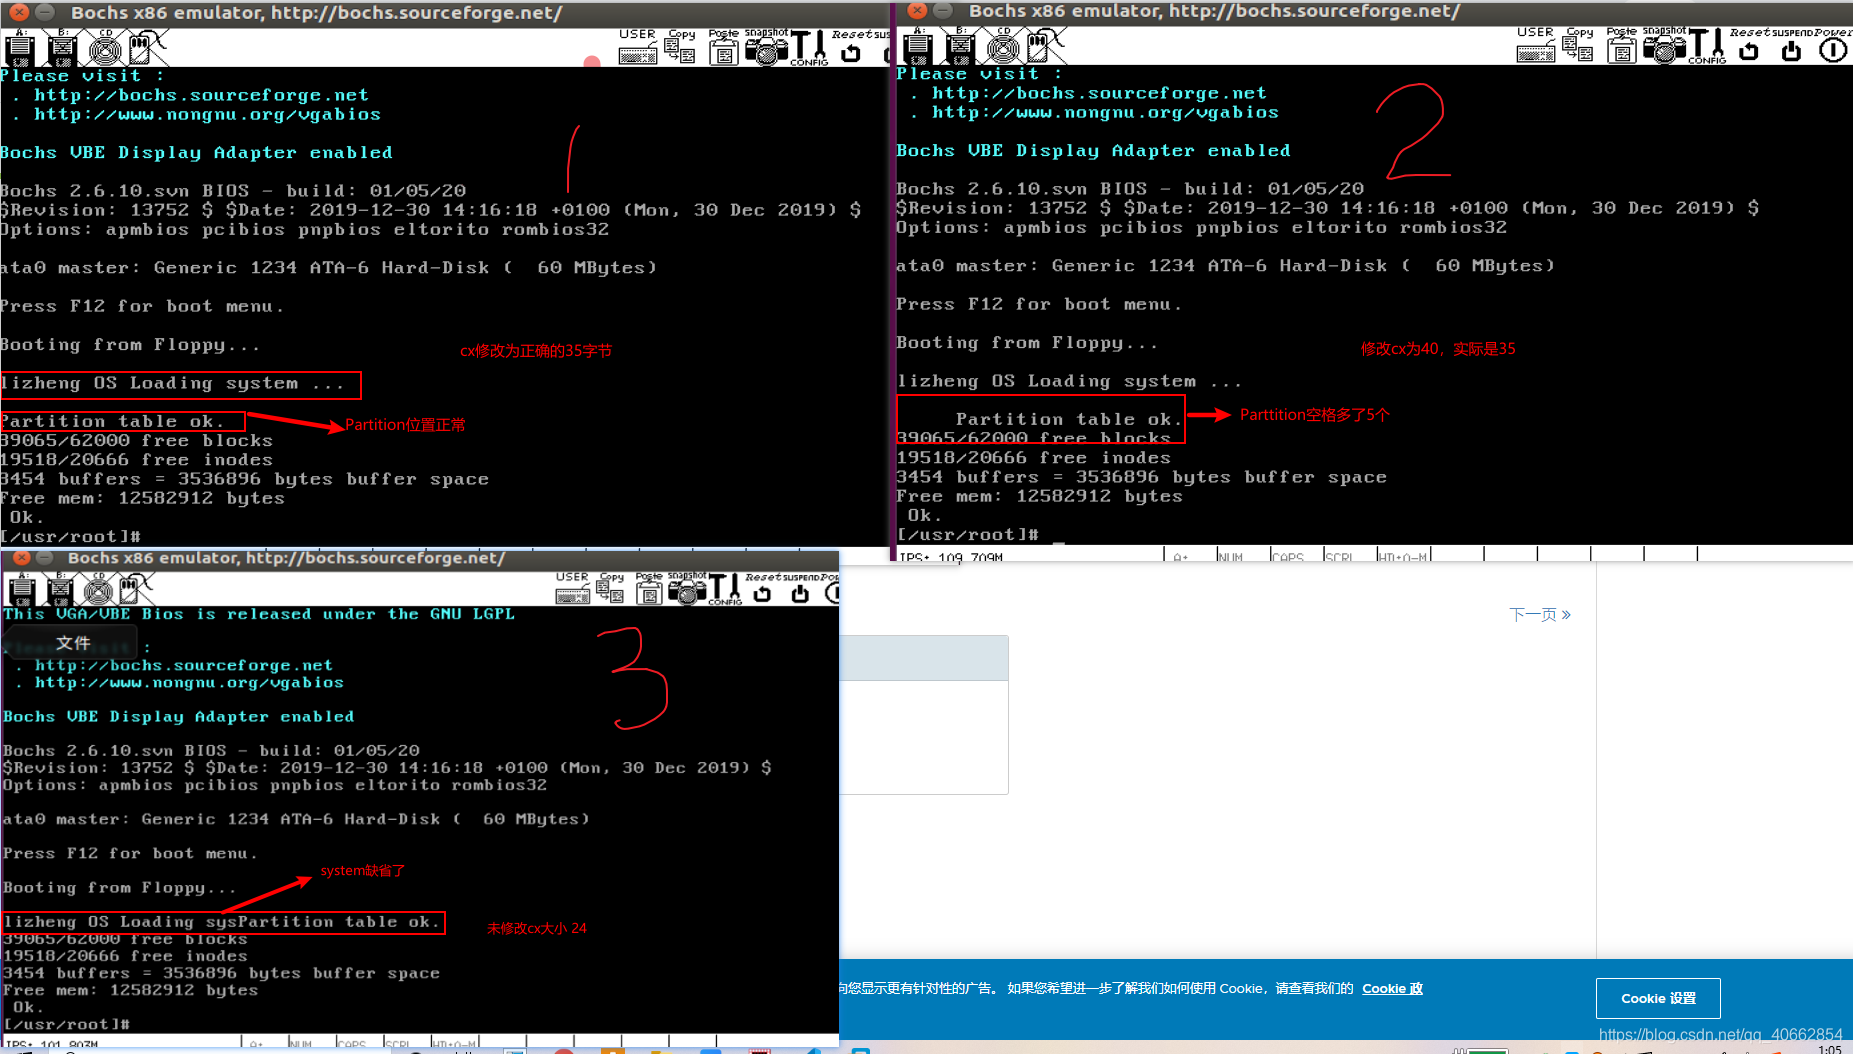Open CONFIG tools icon in Bochs window numbered 2
The height and width of the screenshot is (1054, 1853).
point(1706,46)
